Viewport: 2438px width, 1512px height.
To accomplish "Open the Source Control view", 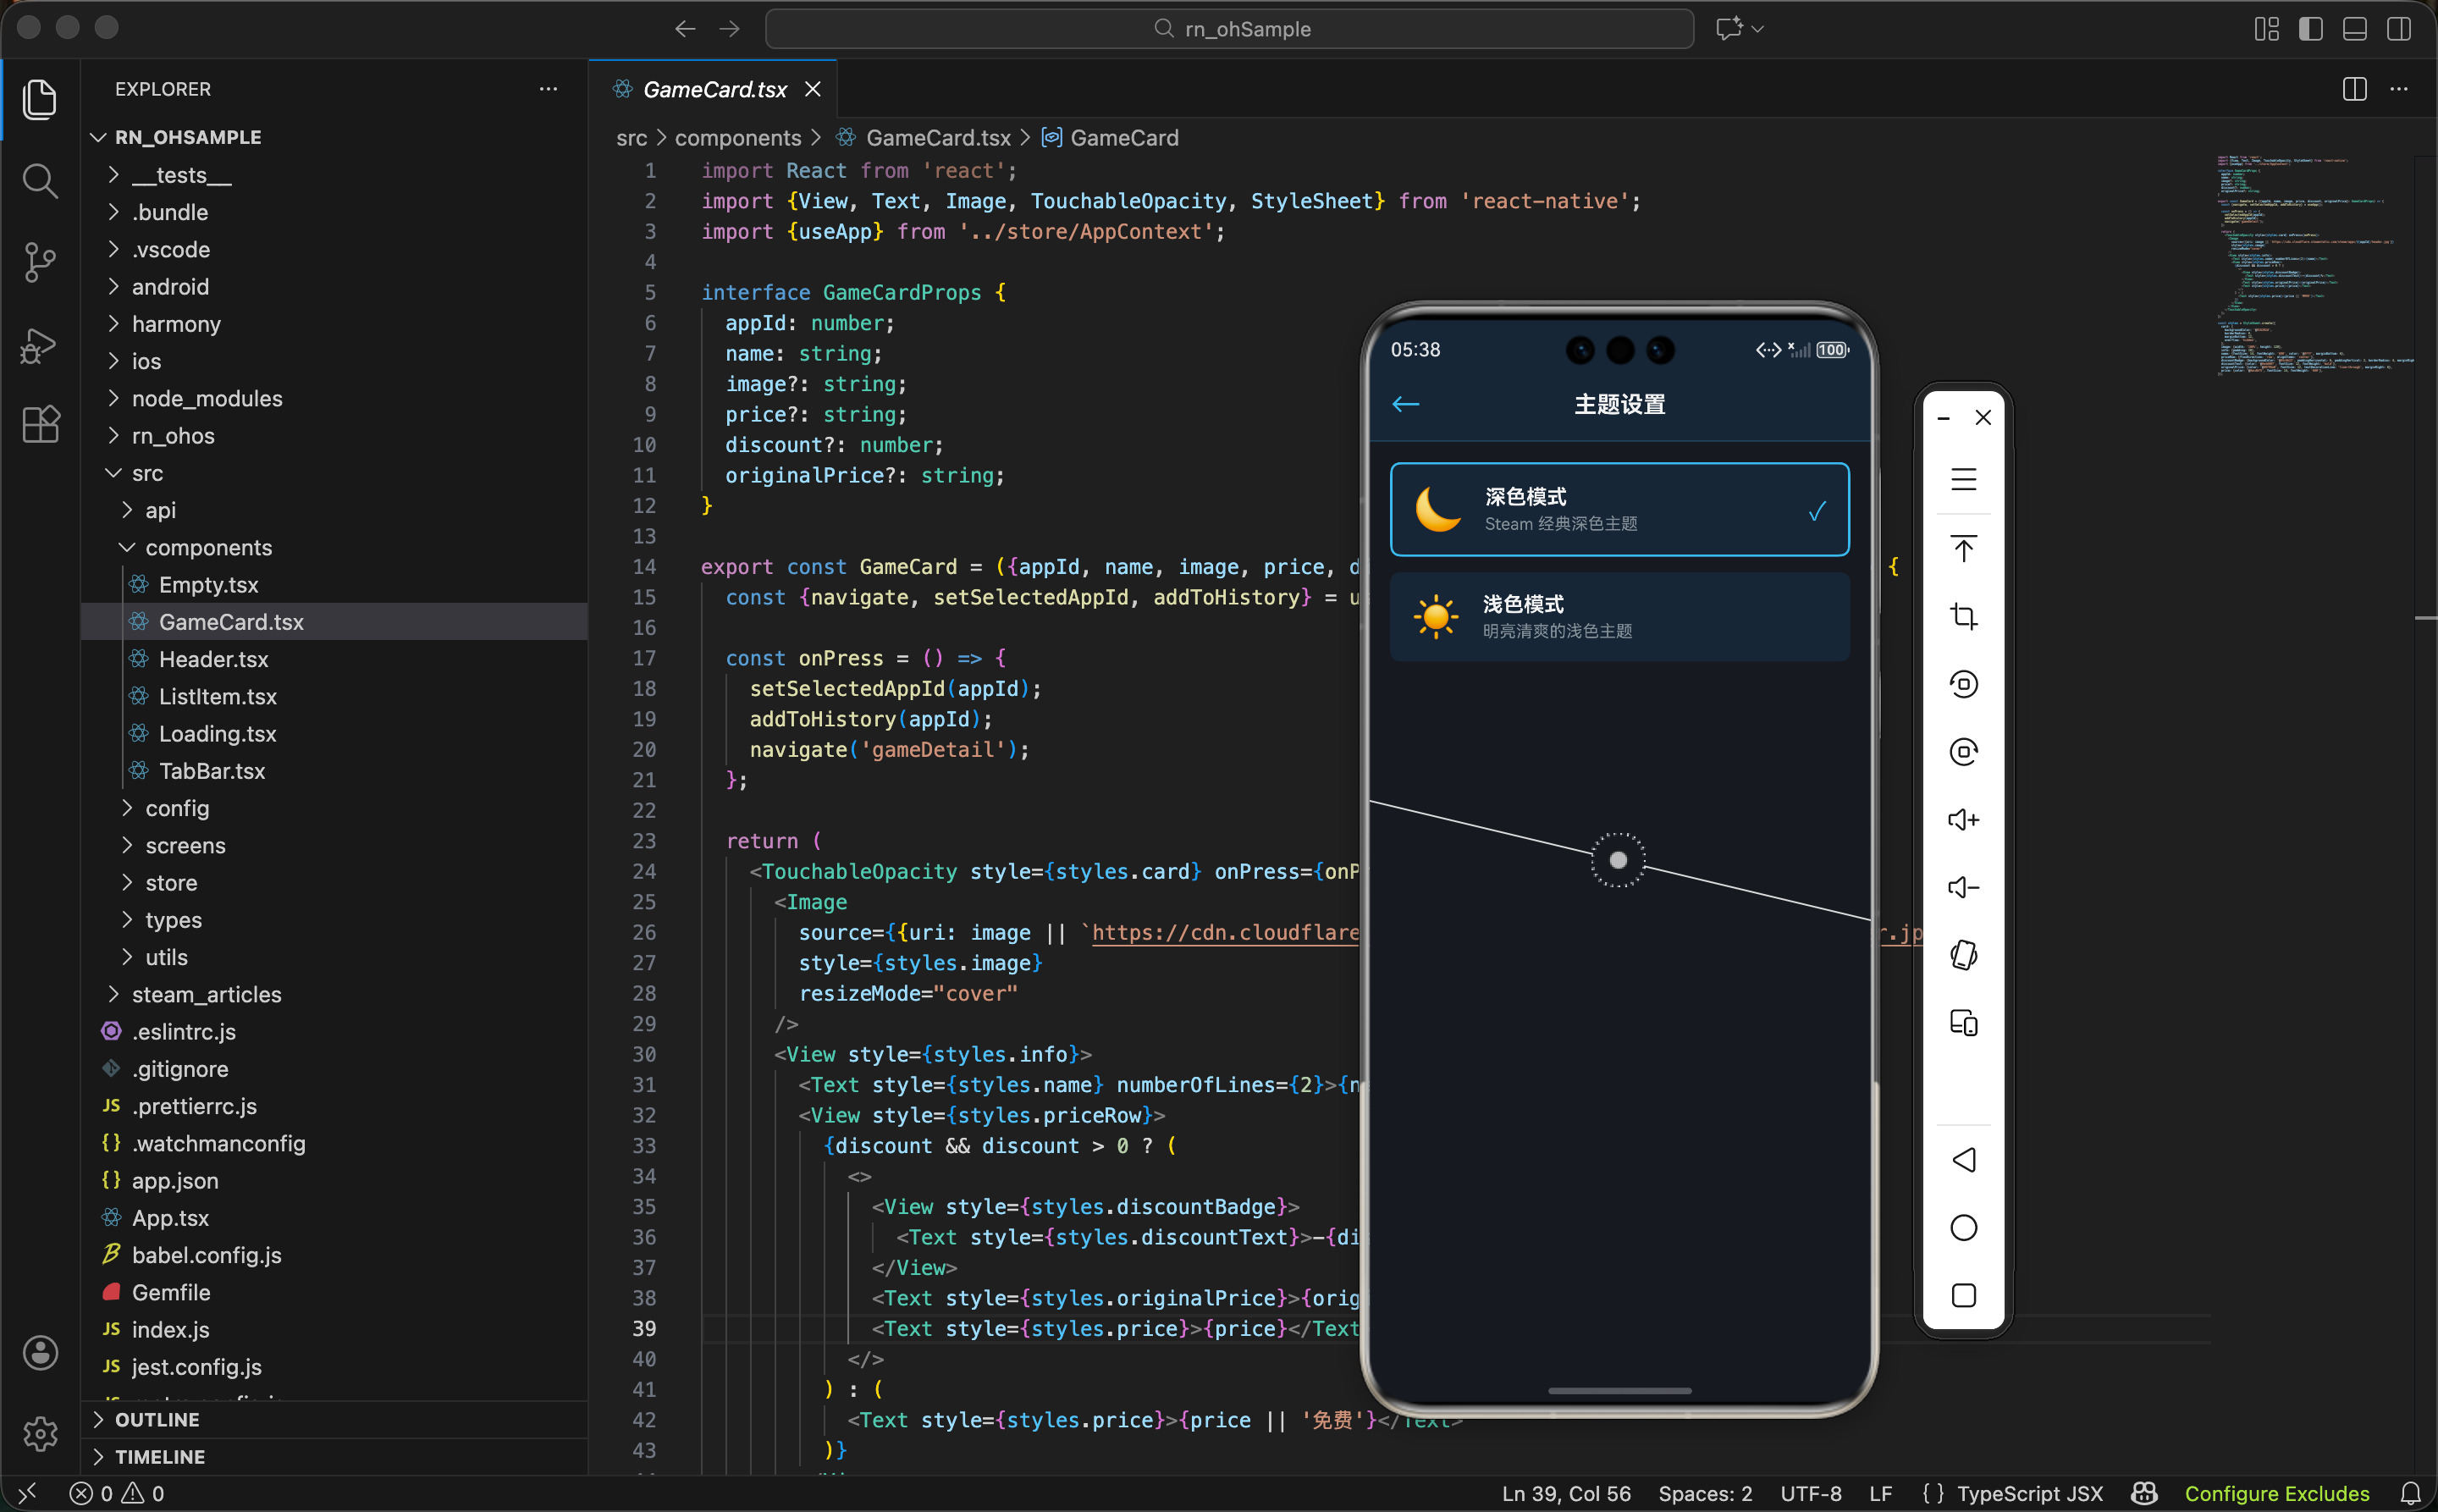I will [x=39, y=262].
